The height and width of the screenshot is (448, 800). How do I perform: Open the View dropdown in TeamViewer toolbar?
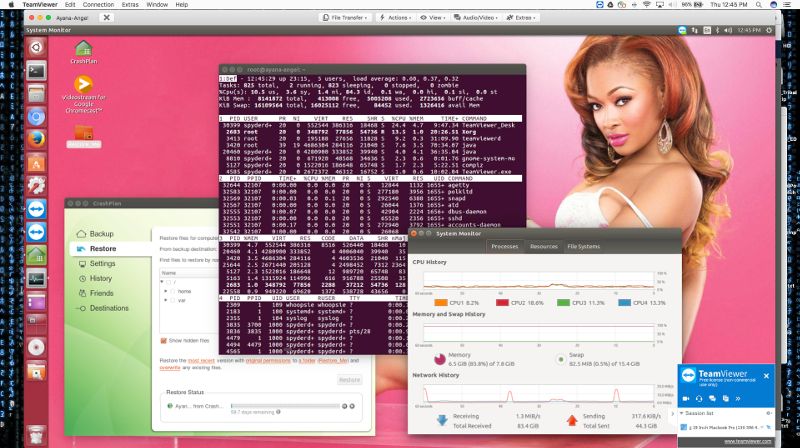click(x=433, y=17)
